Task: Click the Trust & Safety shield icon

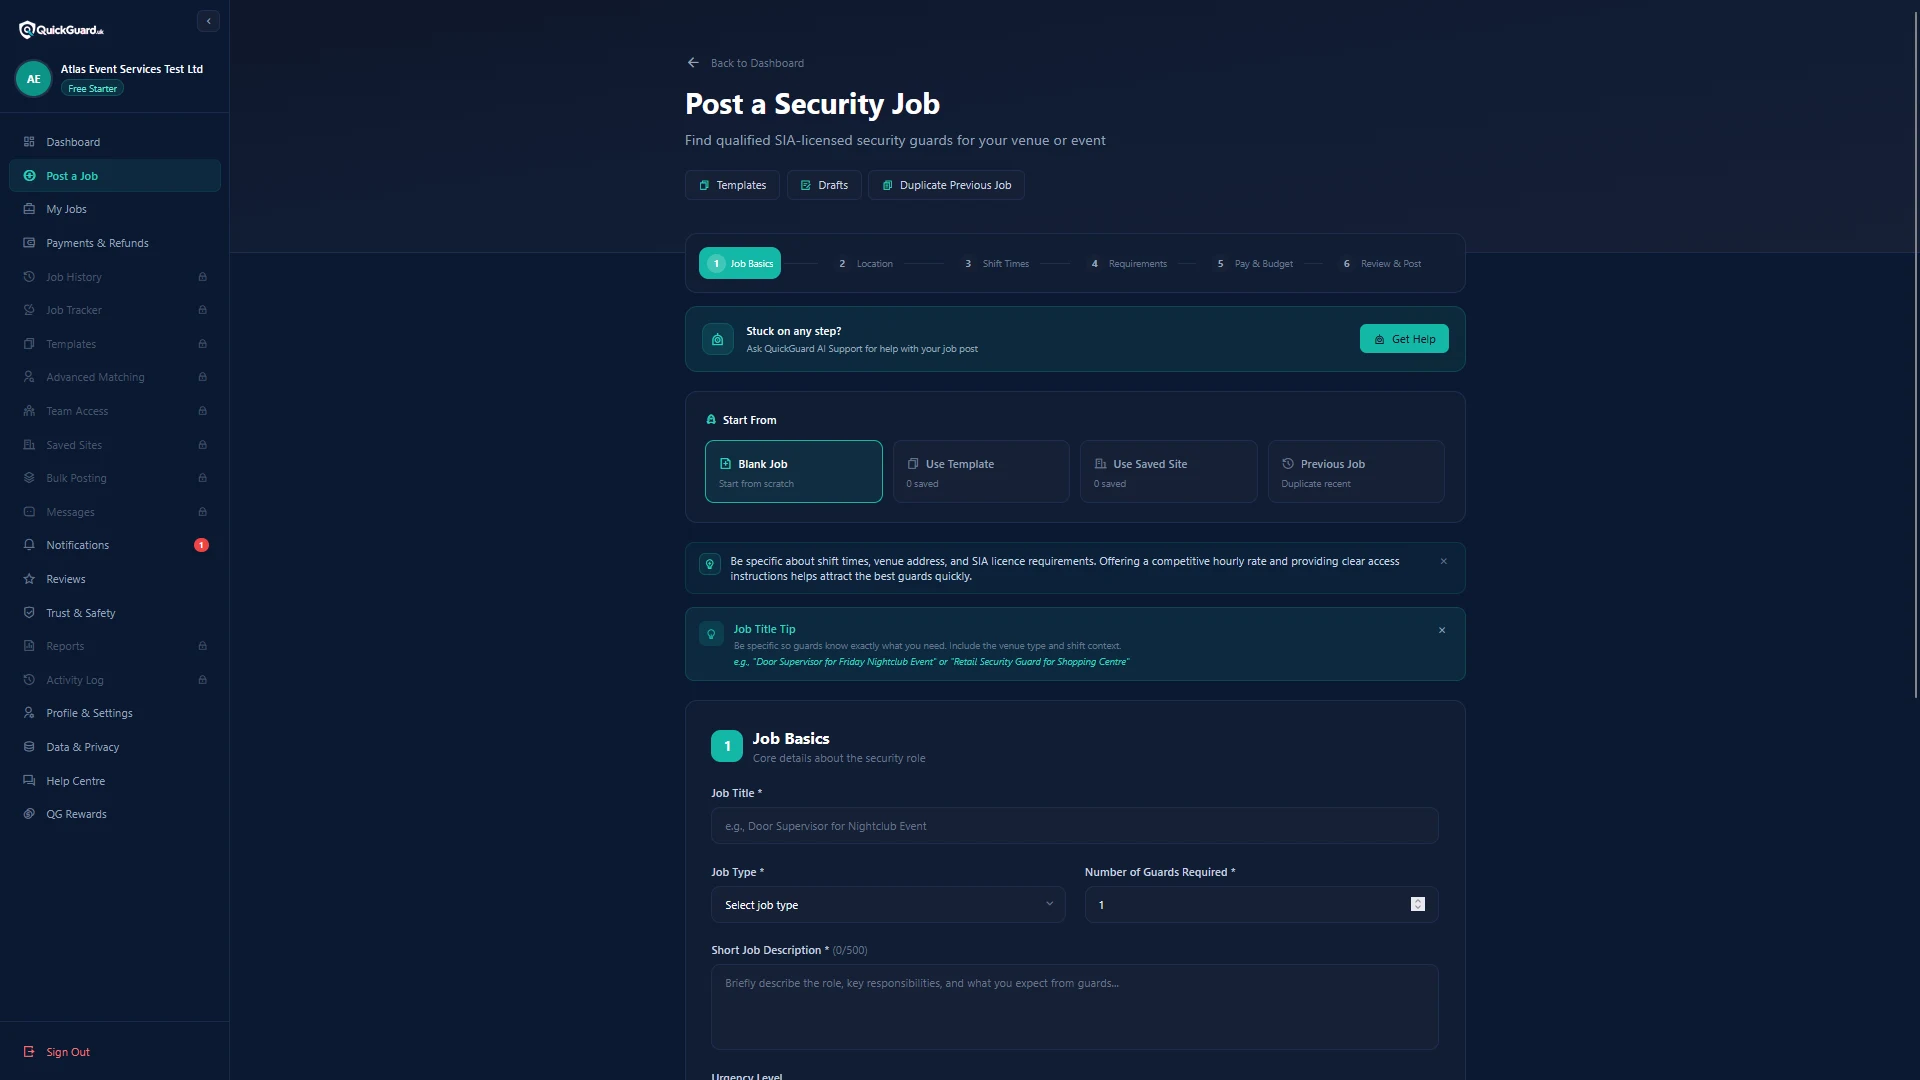Action: 29,613
